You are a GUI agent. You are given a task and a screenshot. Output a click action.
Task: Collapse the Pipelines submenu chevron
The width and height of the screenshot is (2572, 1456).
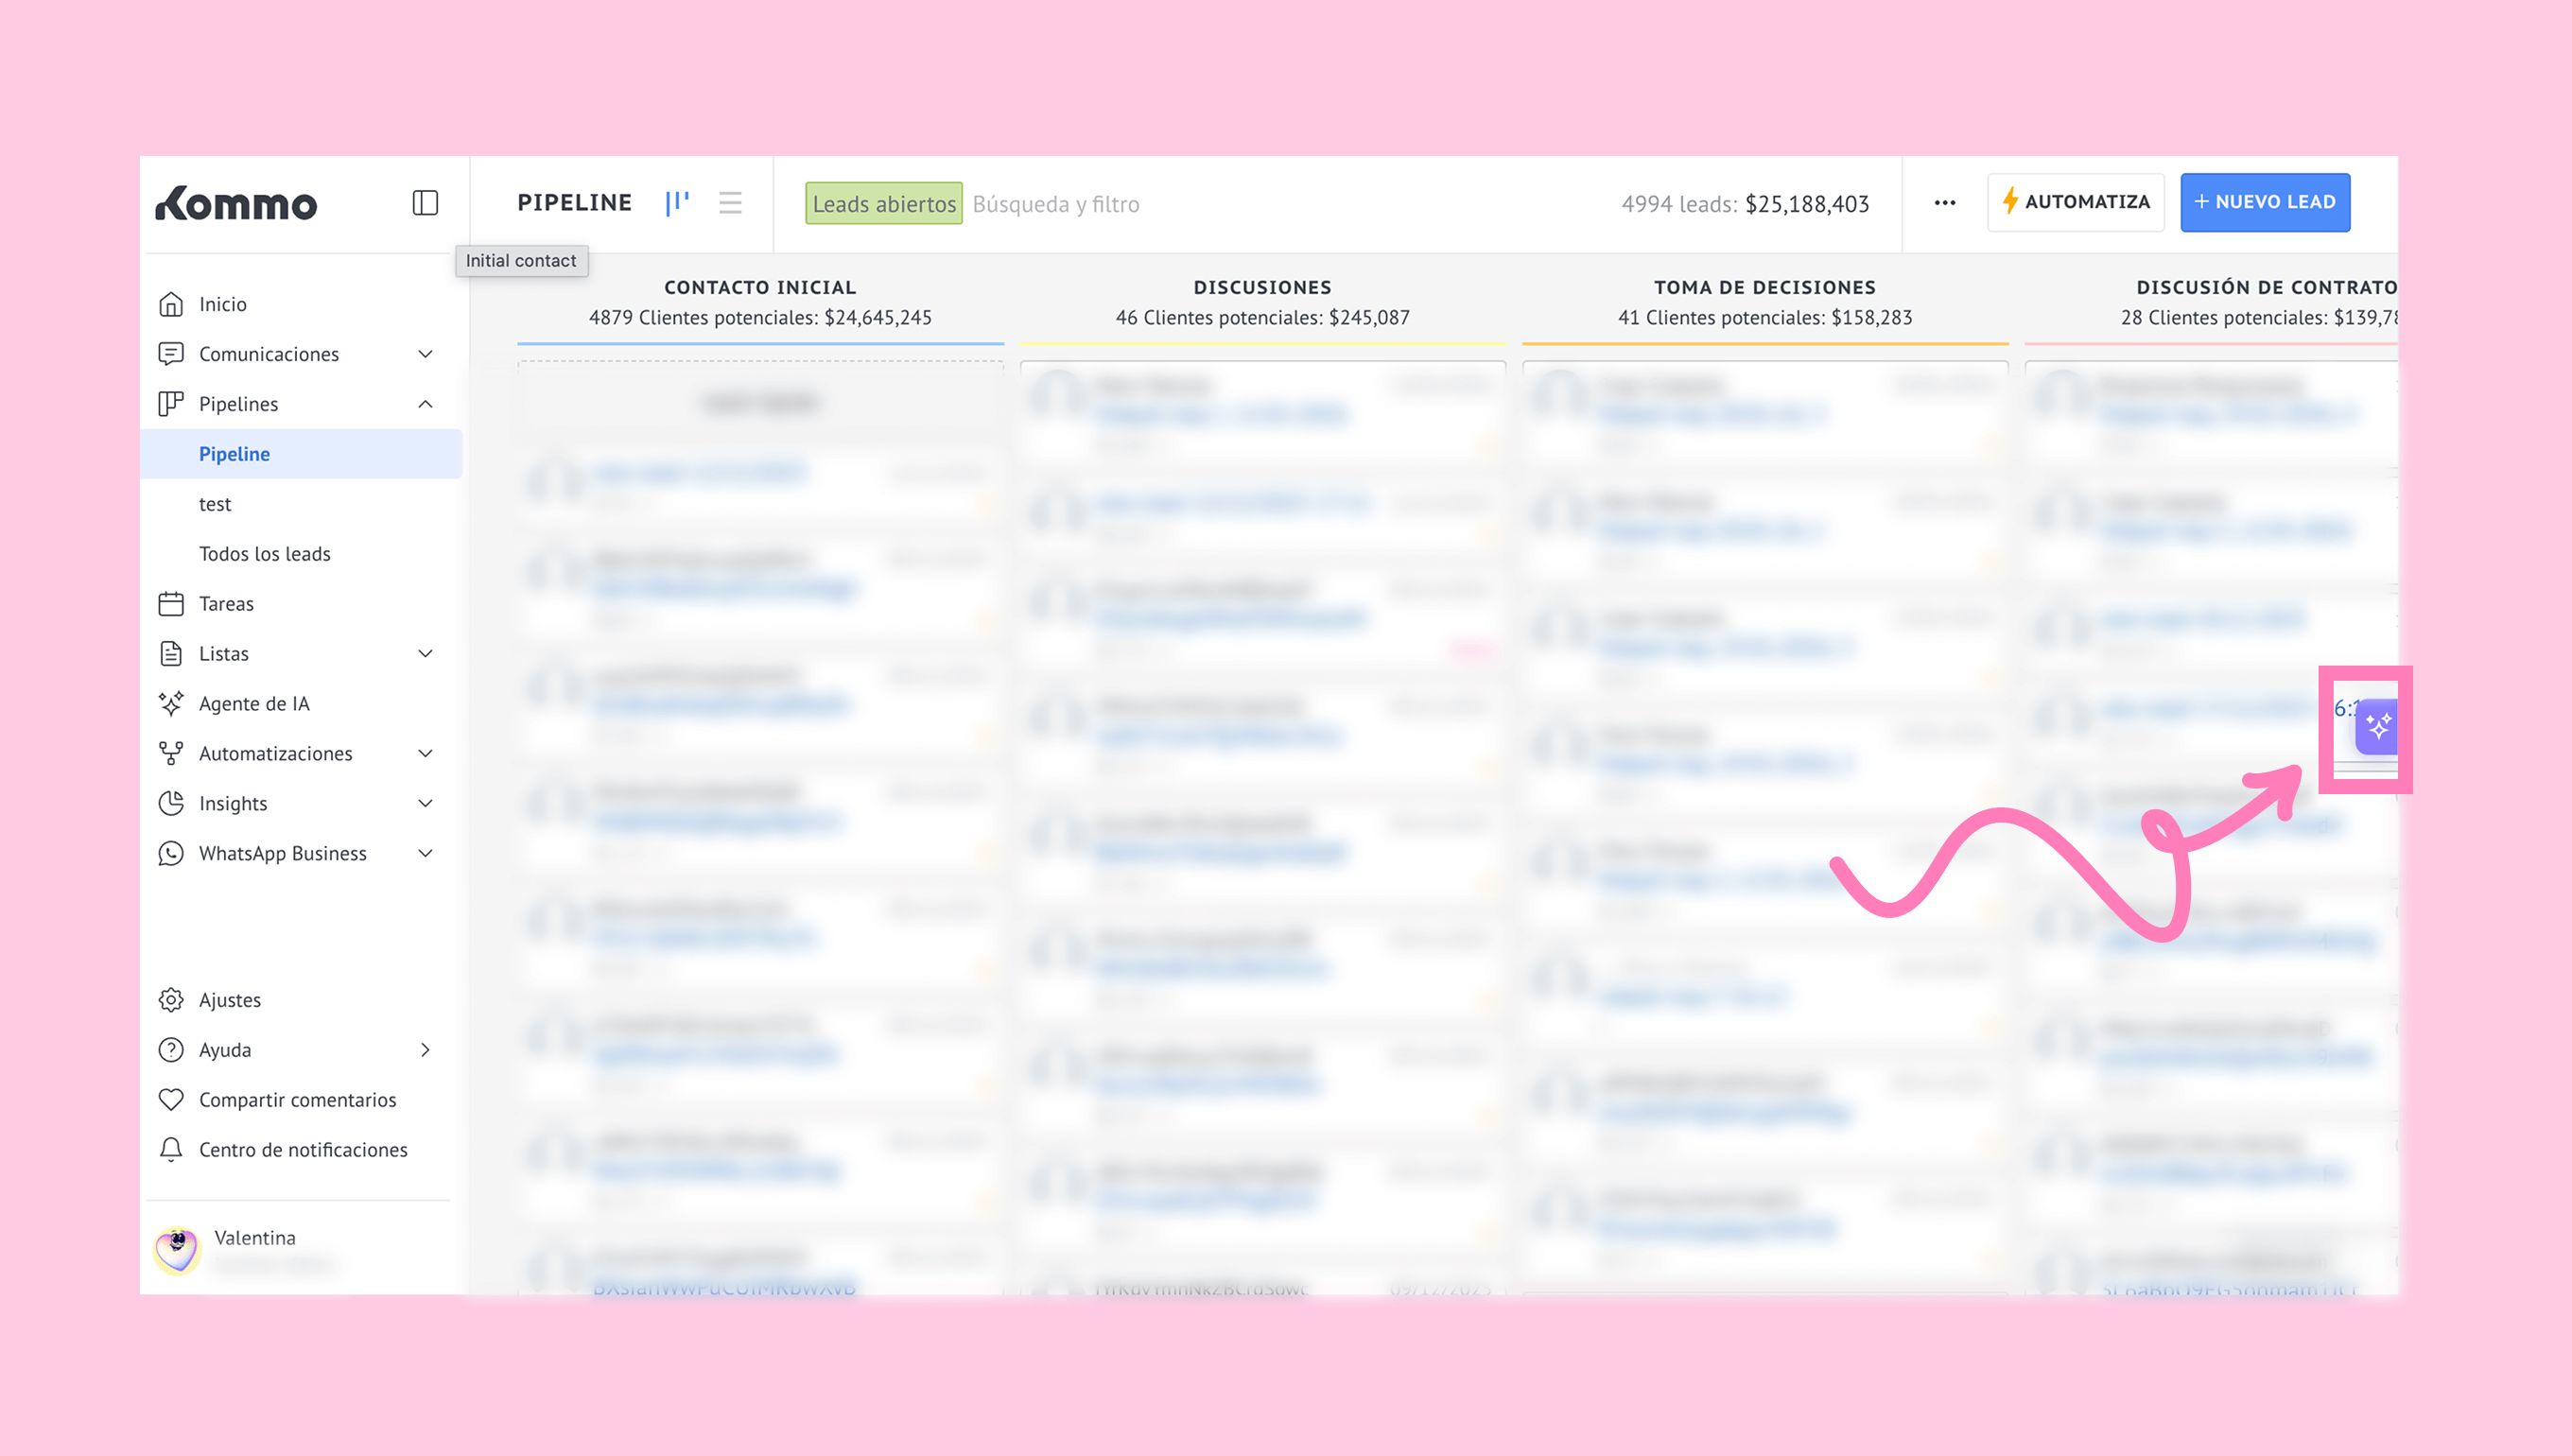tap(425, 404)
